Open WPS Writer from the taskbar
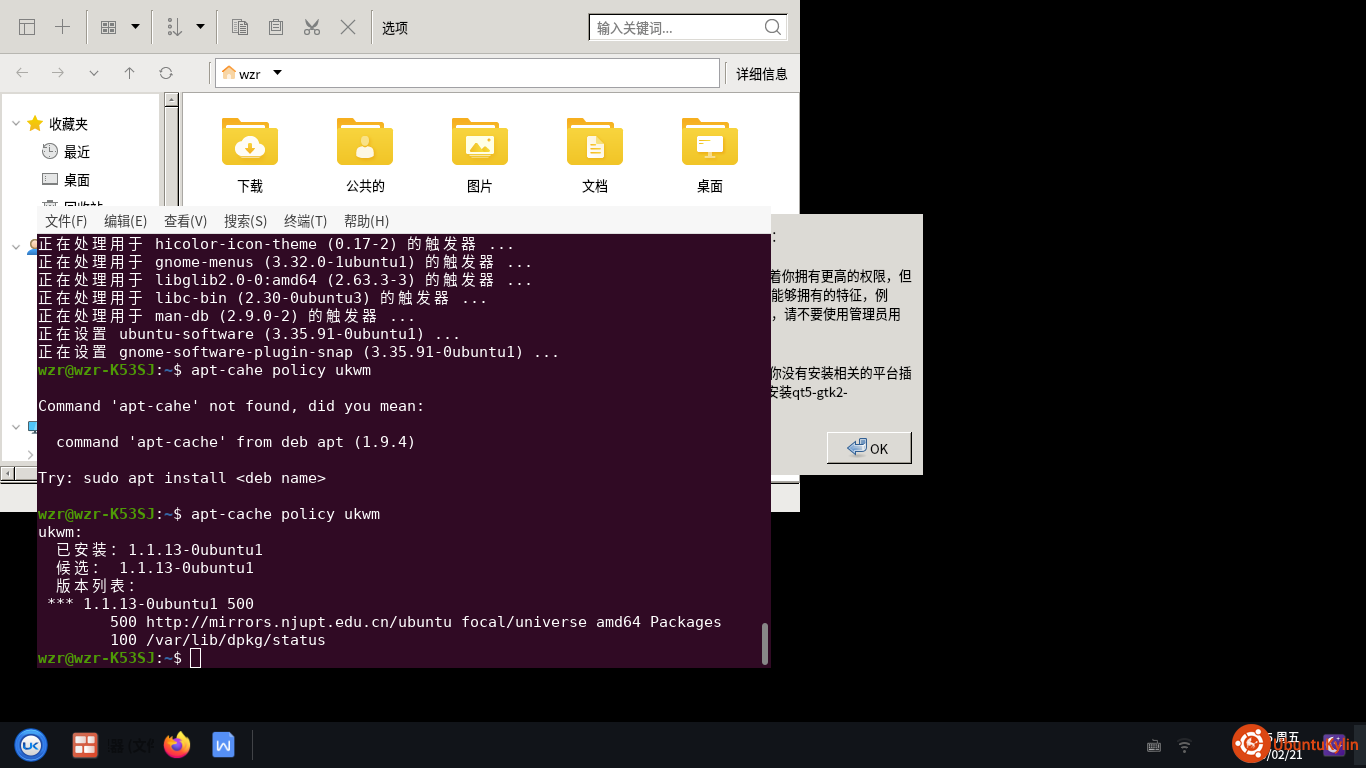Viewport: 1366px width, 768px height. (223, 744)
